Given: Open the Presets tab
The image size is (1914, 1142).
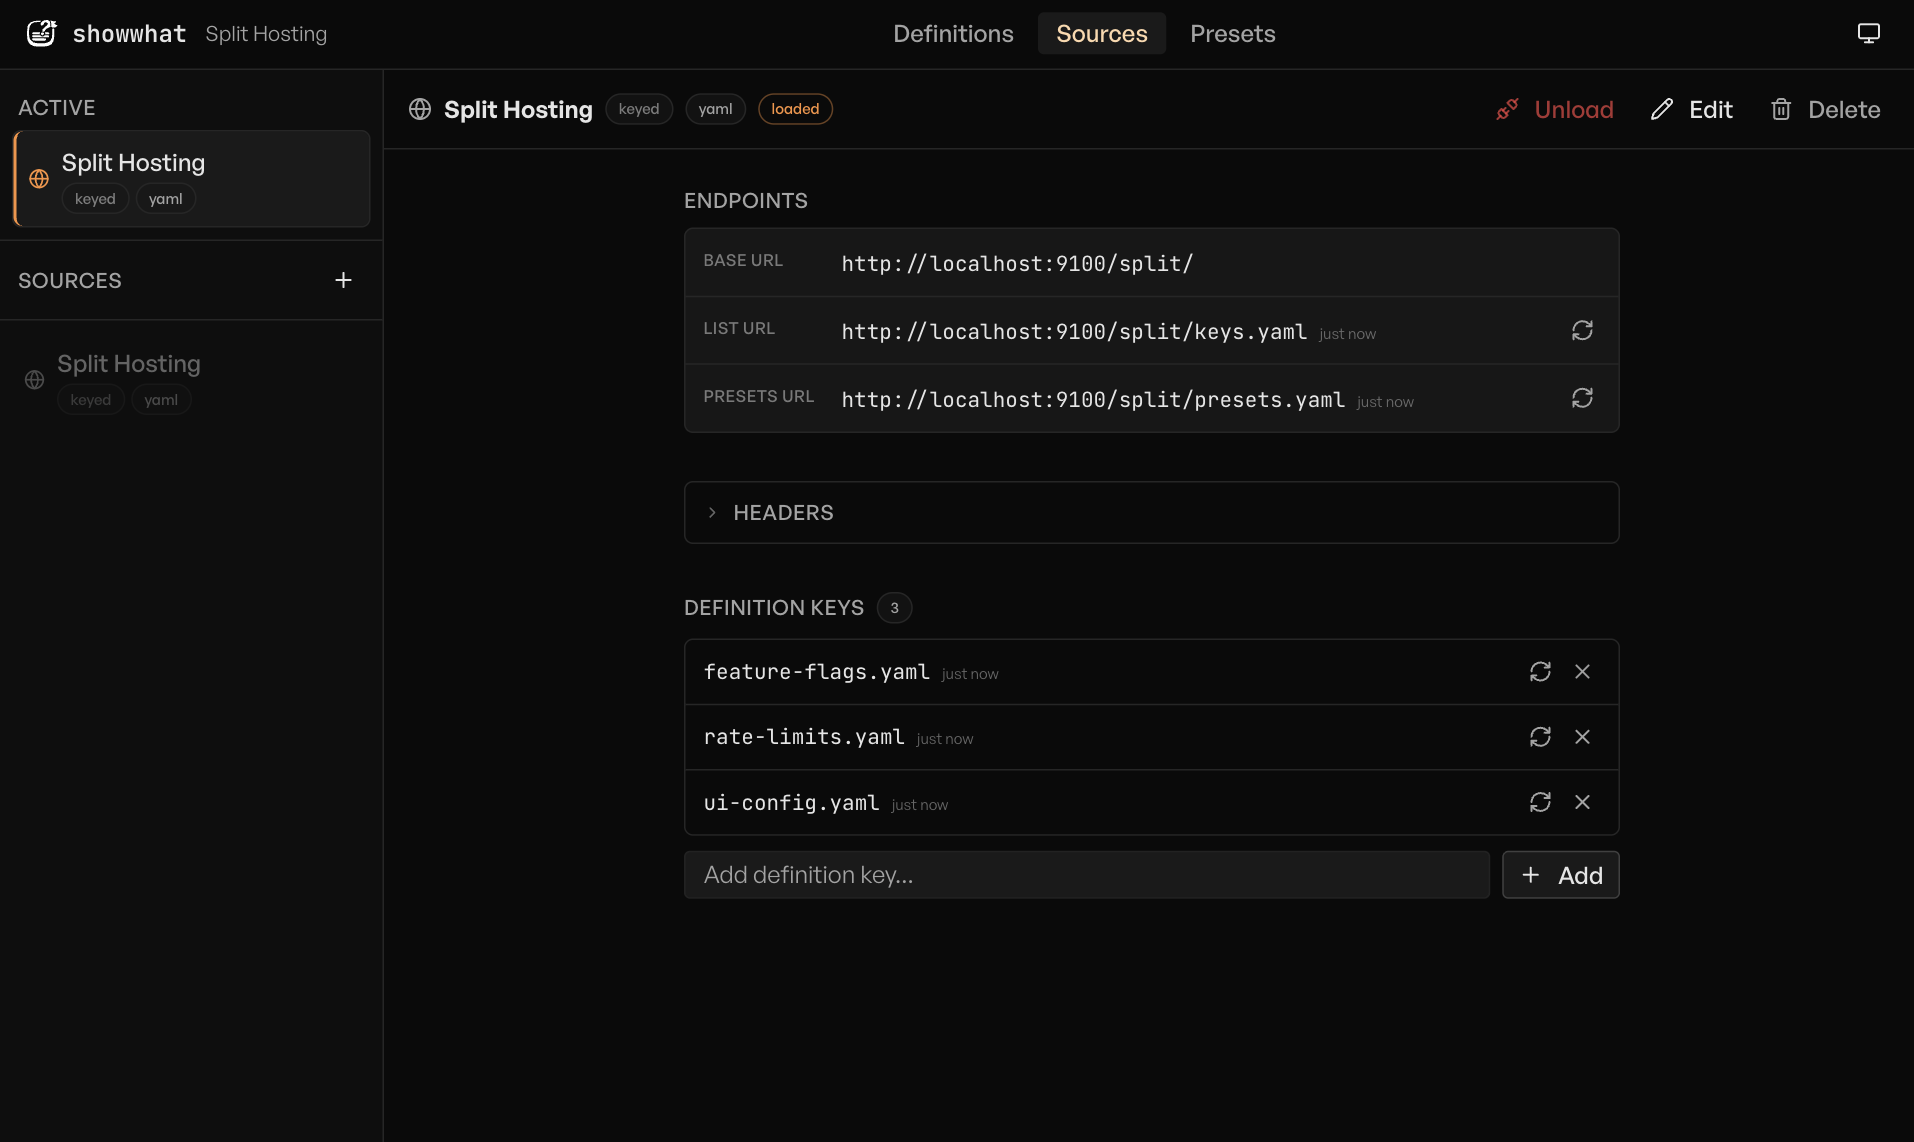Looking at the screenshot, I should [x=1233, y=33].
